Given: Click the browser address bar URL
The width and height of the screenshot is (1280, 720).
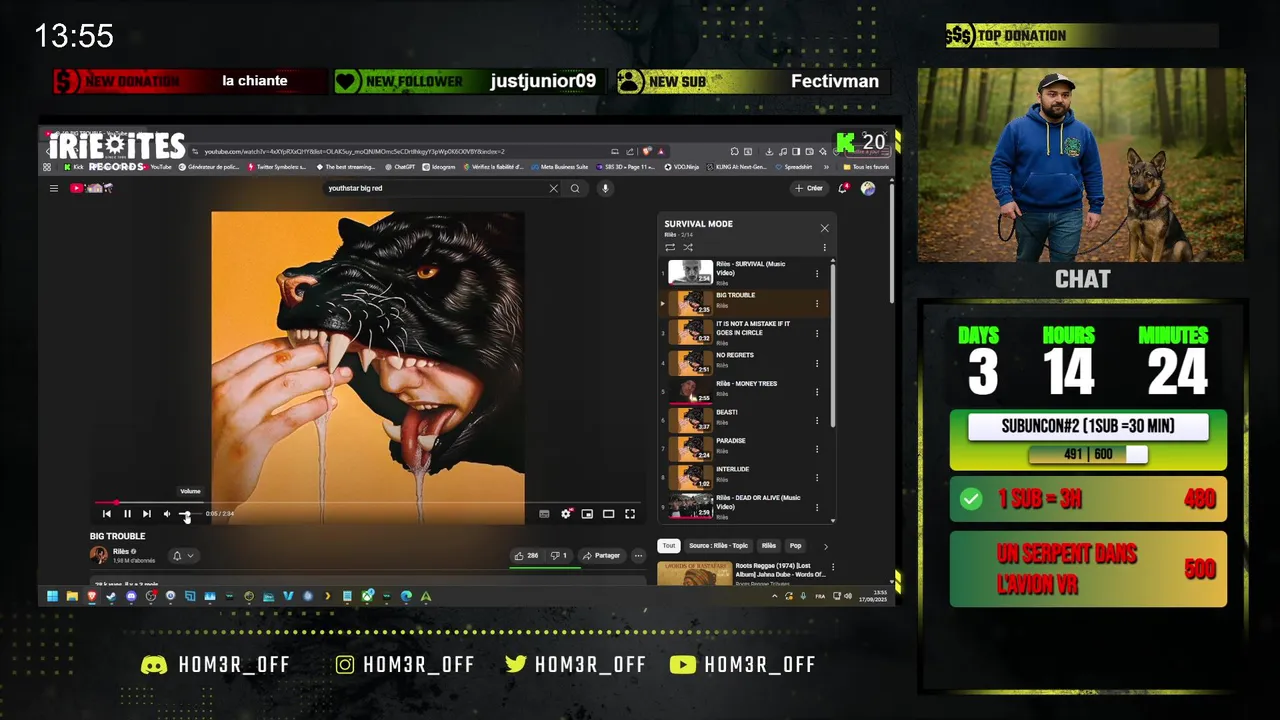Looking at the screenshot, I should (355, 152).
